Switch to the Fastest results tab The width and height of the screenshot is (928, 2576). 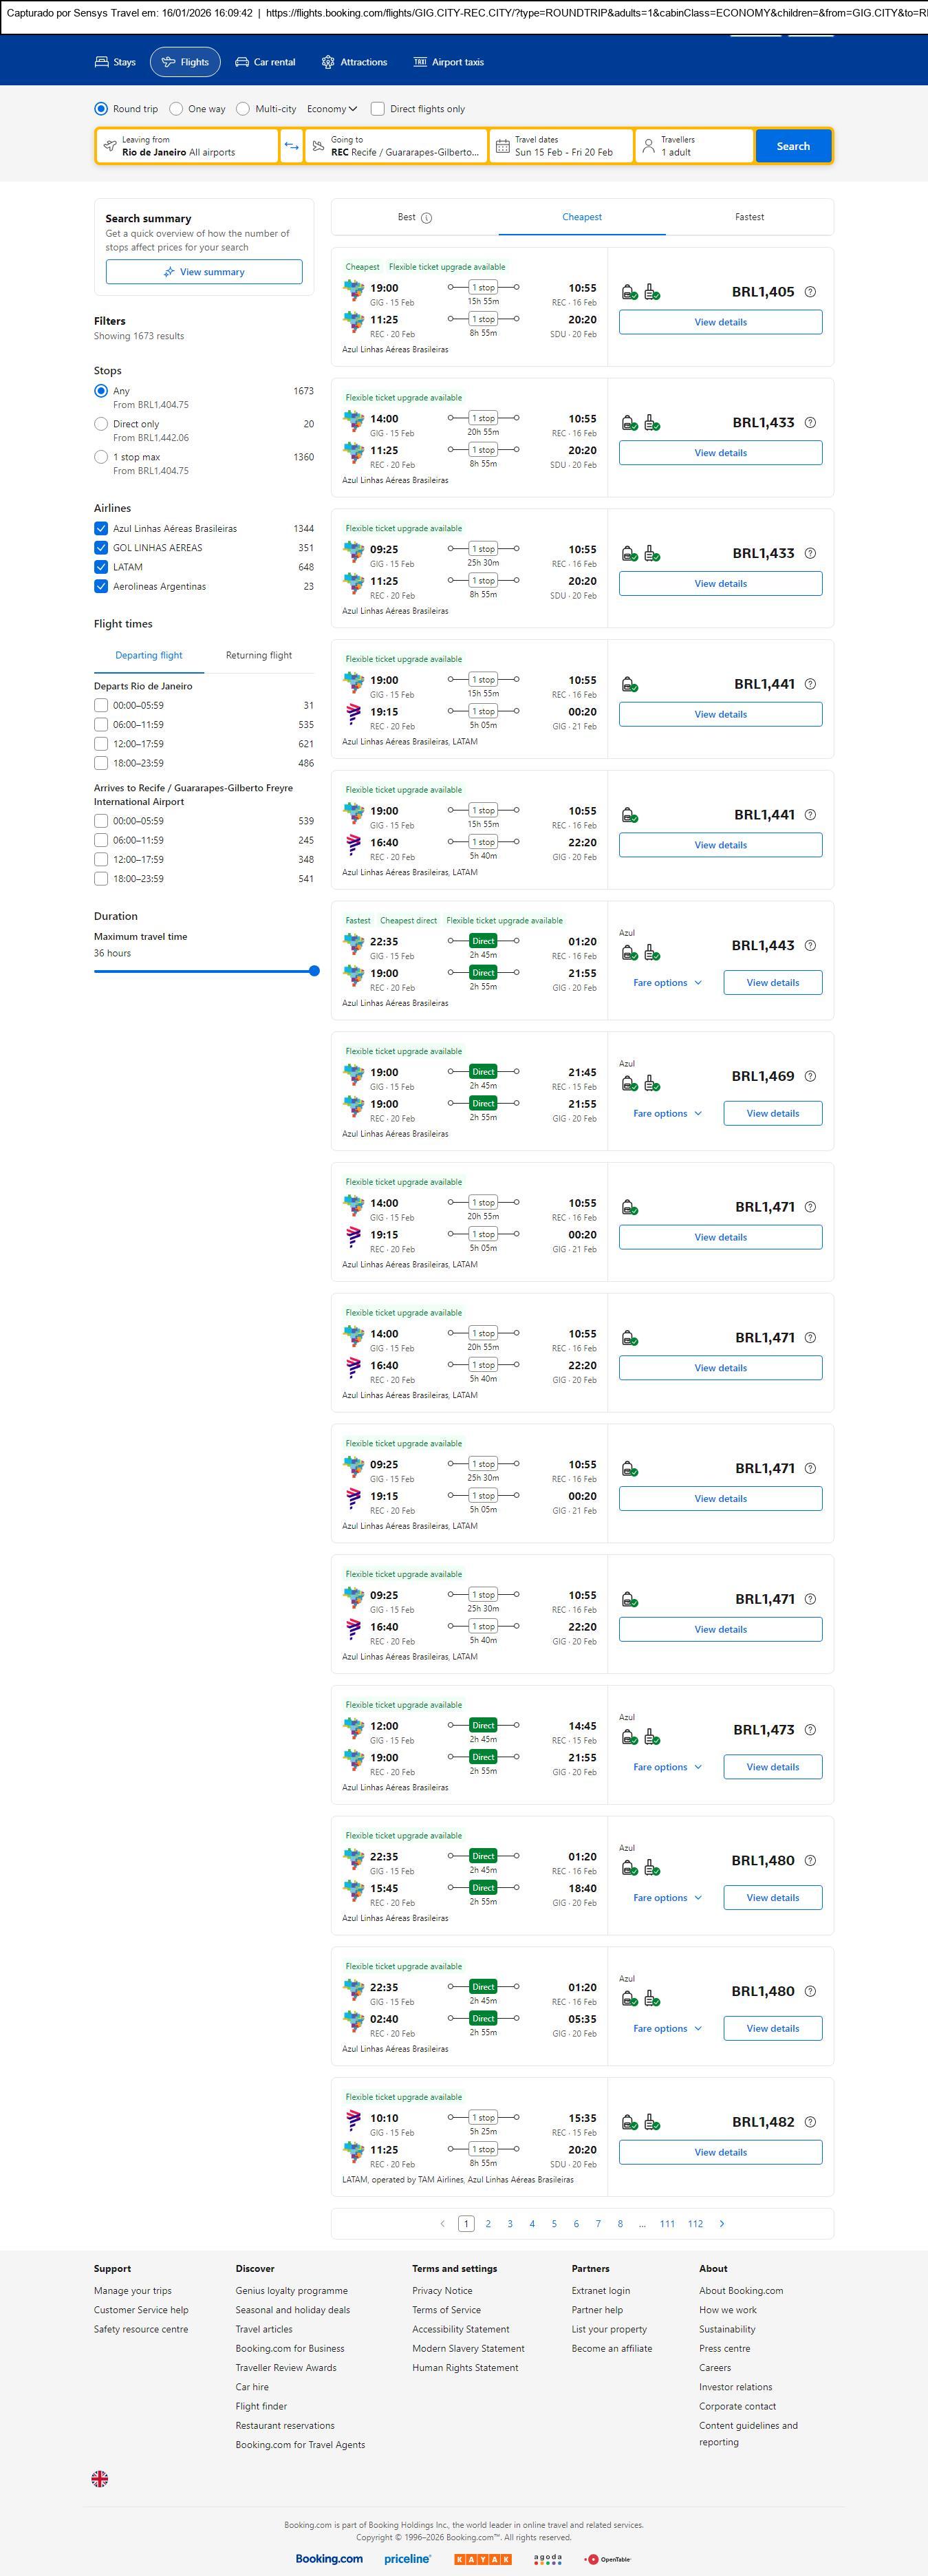pyautogui.click(x=749, y=217)
